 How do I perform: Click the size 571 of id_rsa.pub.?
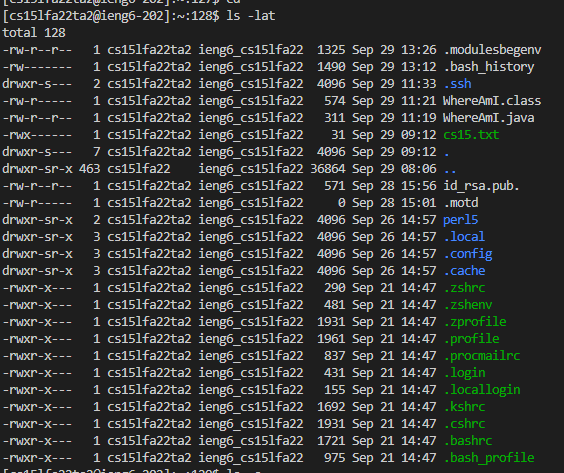coord(335,186)
